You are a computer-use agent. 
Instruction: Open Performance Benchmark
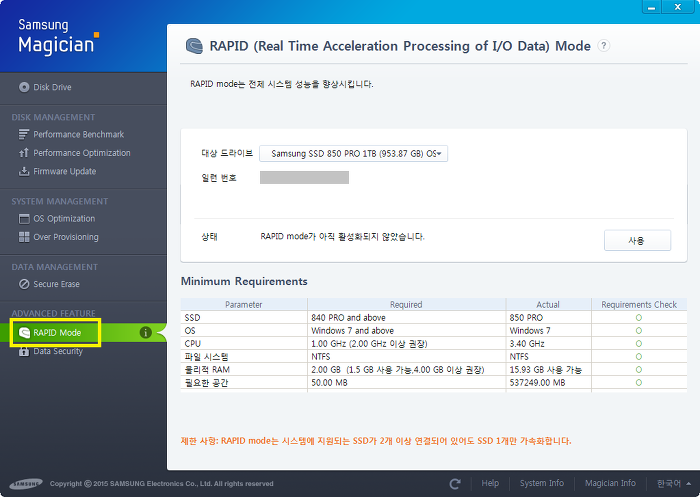point(79,134)
